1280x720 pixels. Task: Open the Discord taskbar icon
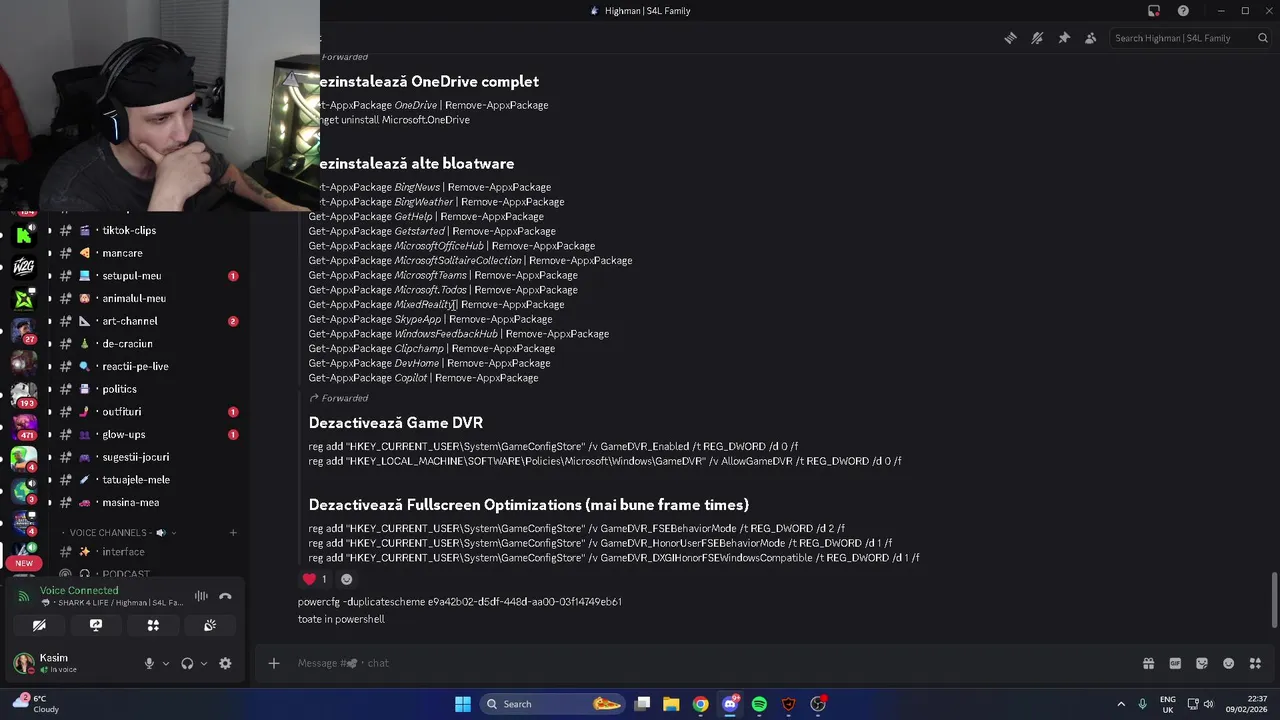pos(730,704)
